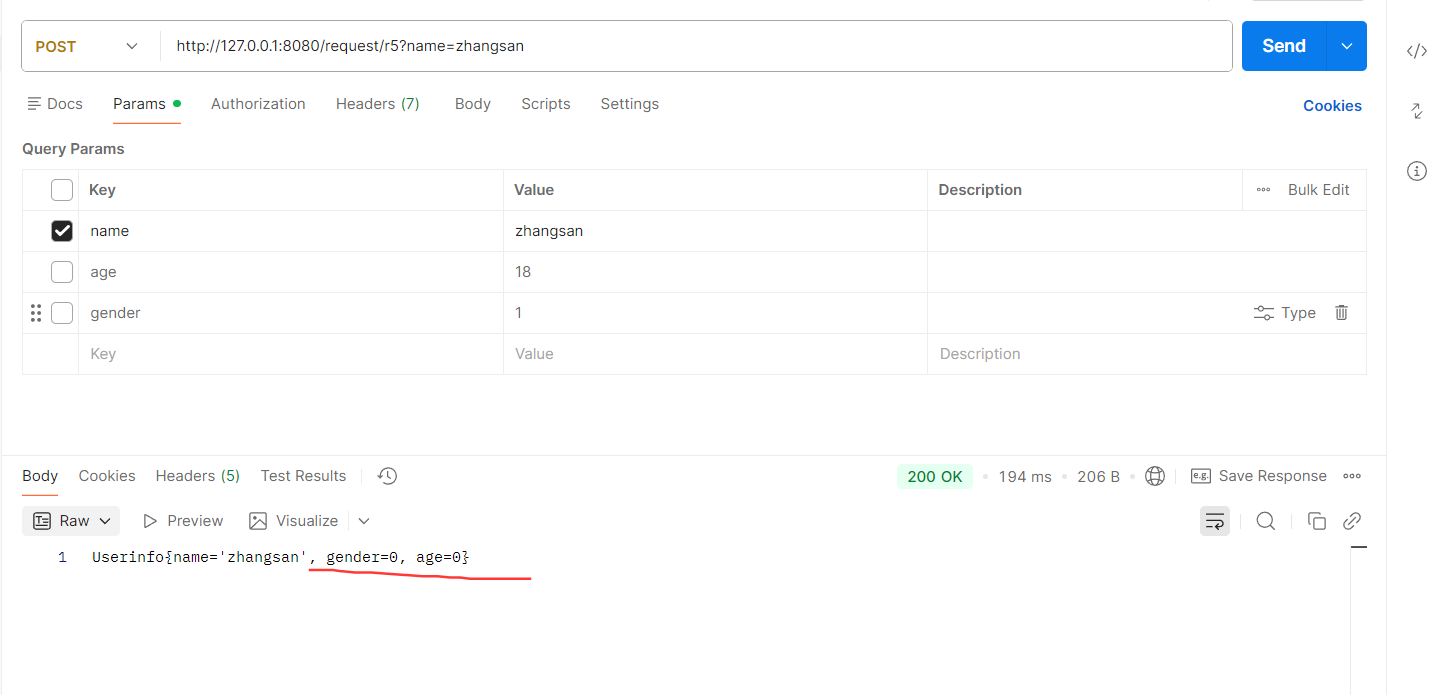The image size is (1447, 695).
Task: Open the Type option for gender row
Action: (1285, 313)
